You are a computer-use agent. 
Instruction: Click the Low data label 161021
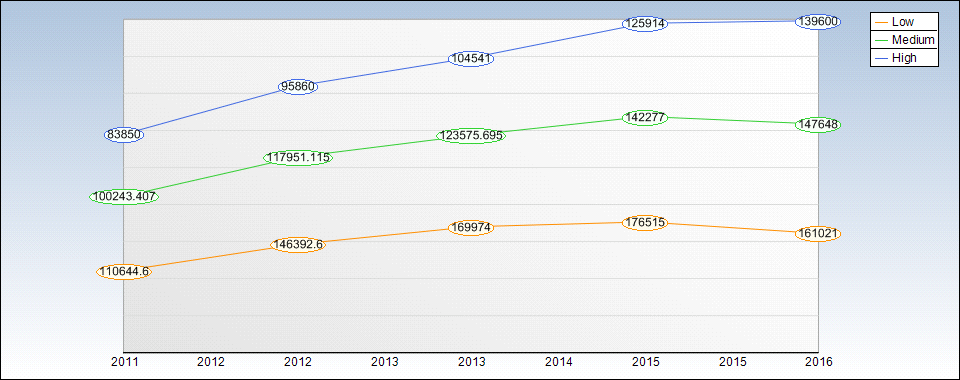[819, 234]
